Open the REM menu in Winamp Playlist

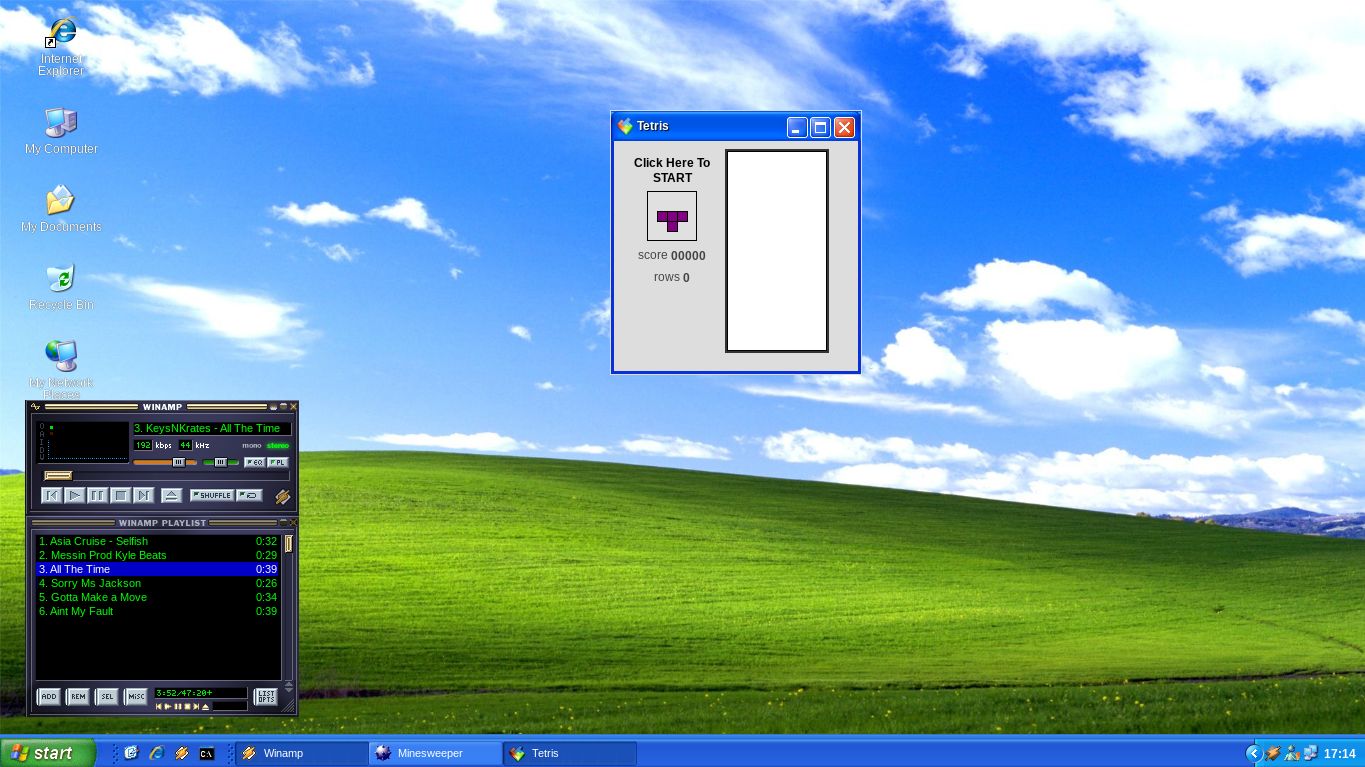coord(78,697)
